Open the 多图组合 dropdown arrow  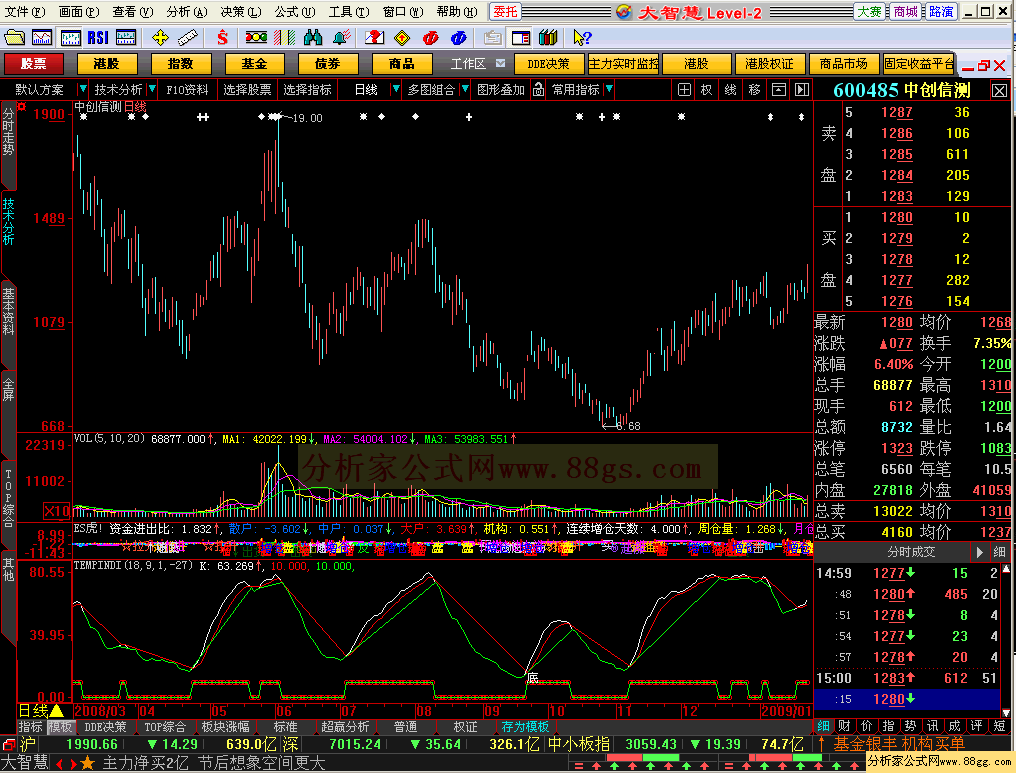point(464,89)
